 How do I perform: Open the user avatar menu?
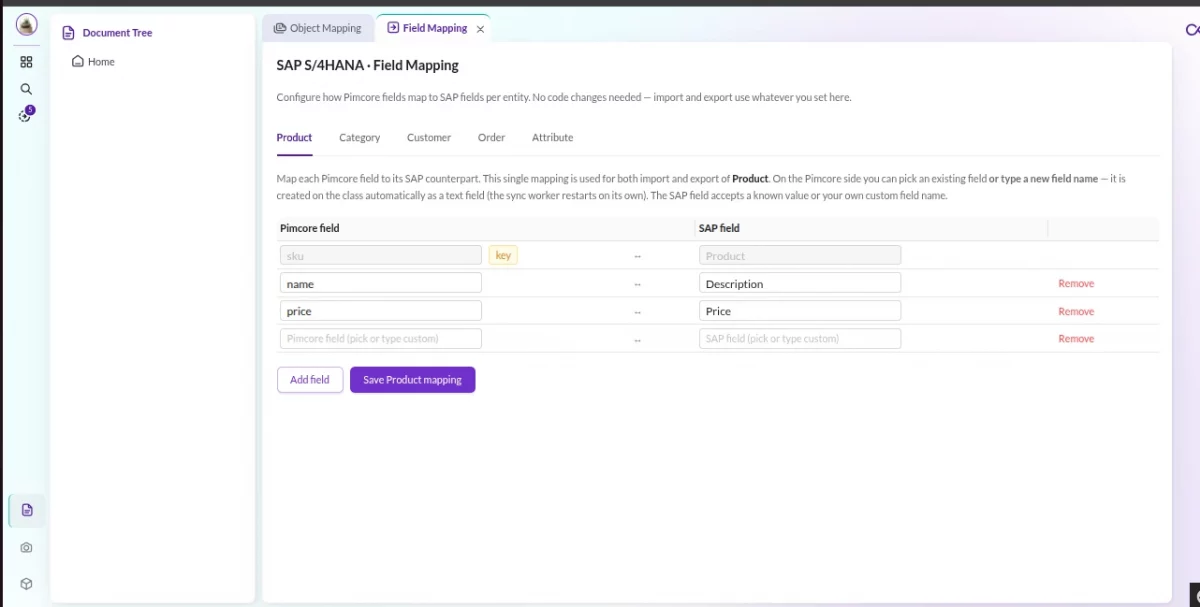click(26, 25)
